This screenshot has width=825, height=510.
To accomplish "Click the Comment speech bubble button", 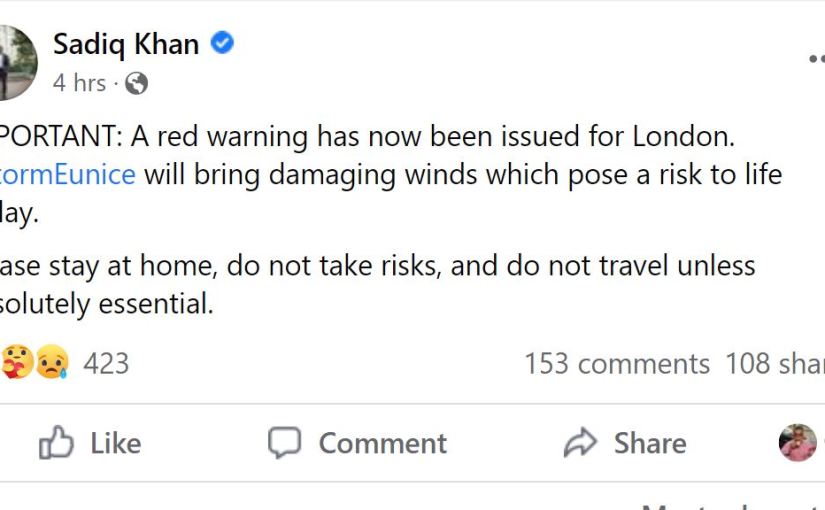I will (x=357, y=443).
